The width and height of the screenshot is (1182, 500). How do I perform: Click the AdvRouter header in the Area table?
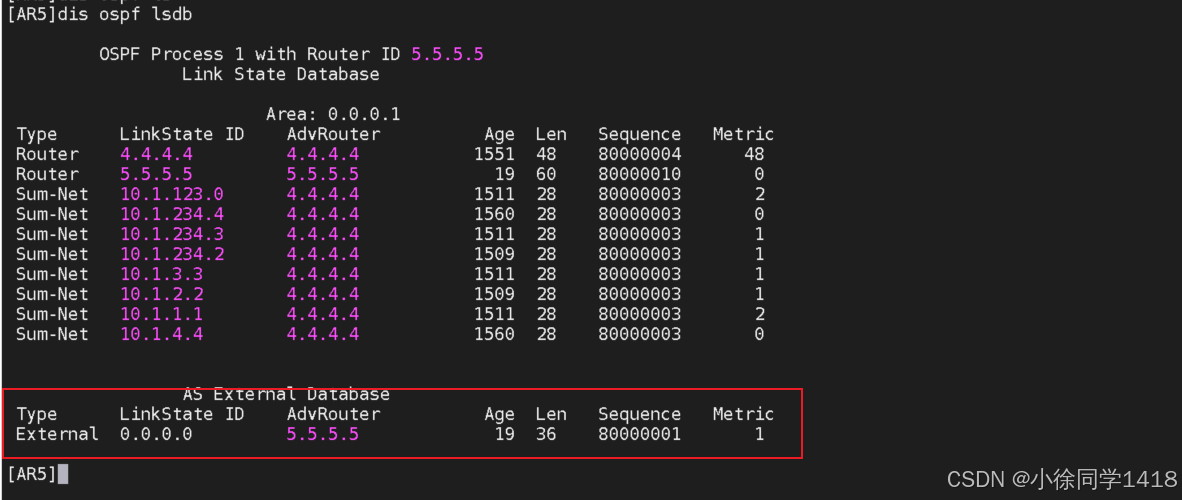click(x=333, y=134)
